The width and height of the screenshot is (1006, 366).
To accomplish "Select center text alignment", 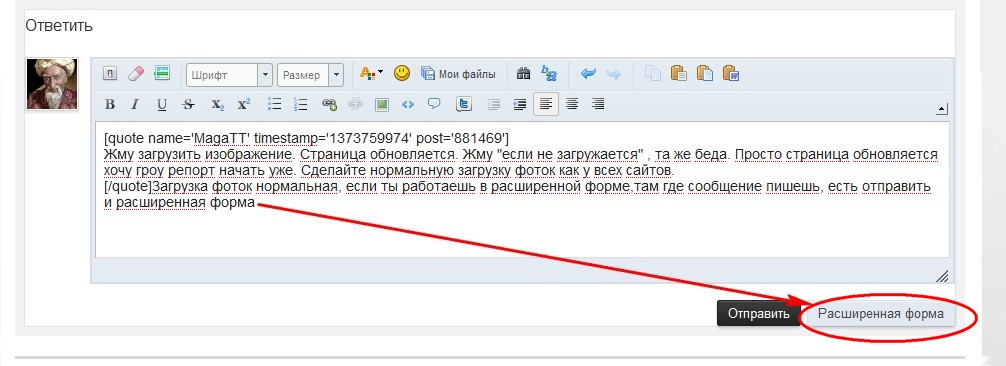I will pos(572,104).
